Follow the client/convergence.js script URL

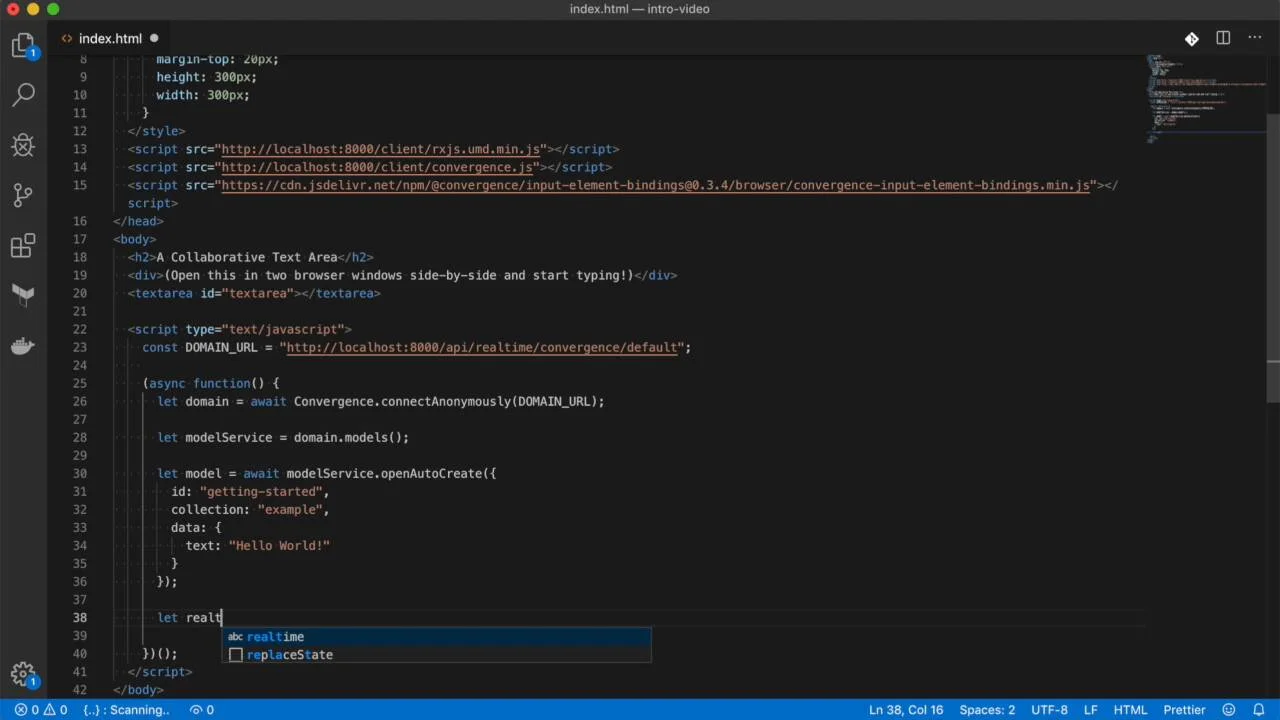pyautogui.click(x=377, y=167)
